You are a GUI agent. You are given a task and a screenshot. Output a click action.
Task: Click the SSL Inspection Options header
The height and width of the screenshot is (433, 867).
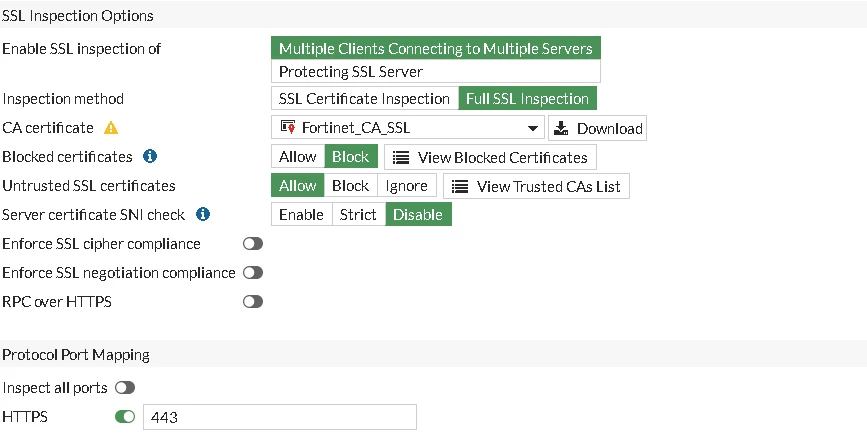pos(77,15)
